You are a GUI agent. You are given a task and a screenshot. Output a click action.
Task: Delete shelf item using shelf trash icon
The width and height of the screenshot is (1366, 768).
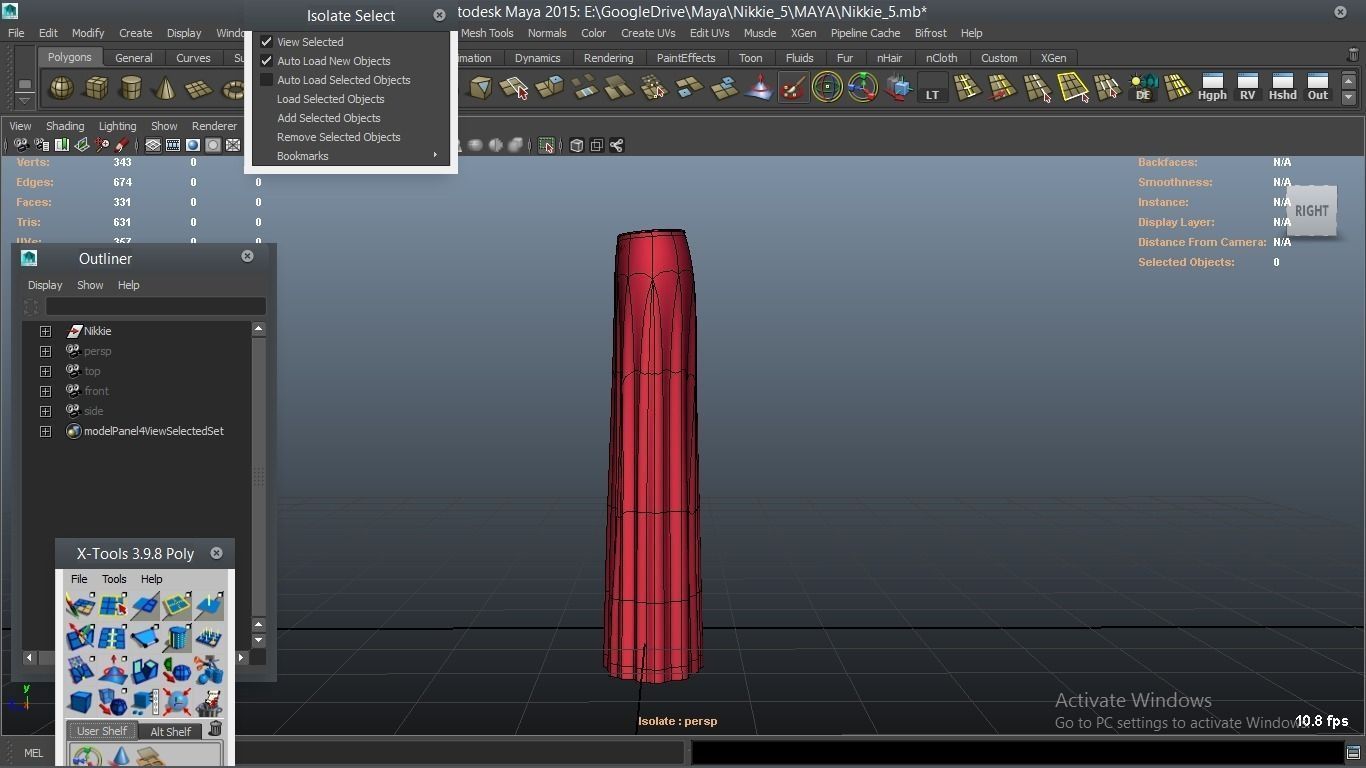click(x=1354, y=56)
